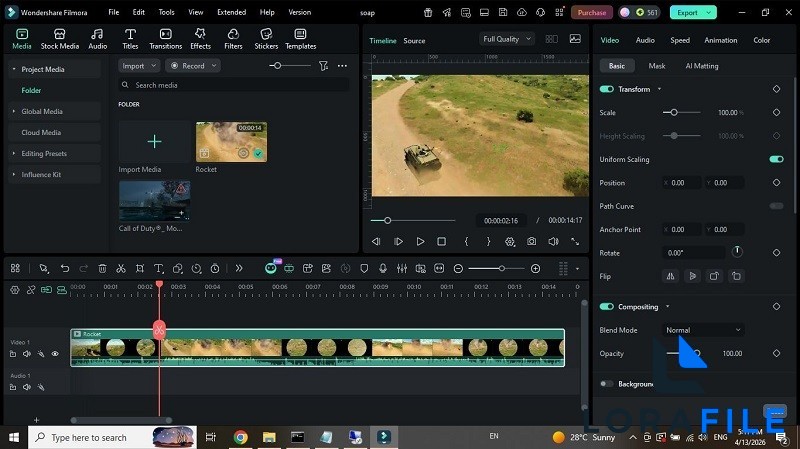Click the Undo icon in timeline toolbar
This screenshot has height=449, width=800.
coord(65,268)
